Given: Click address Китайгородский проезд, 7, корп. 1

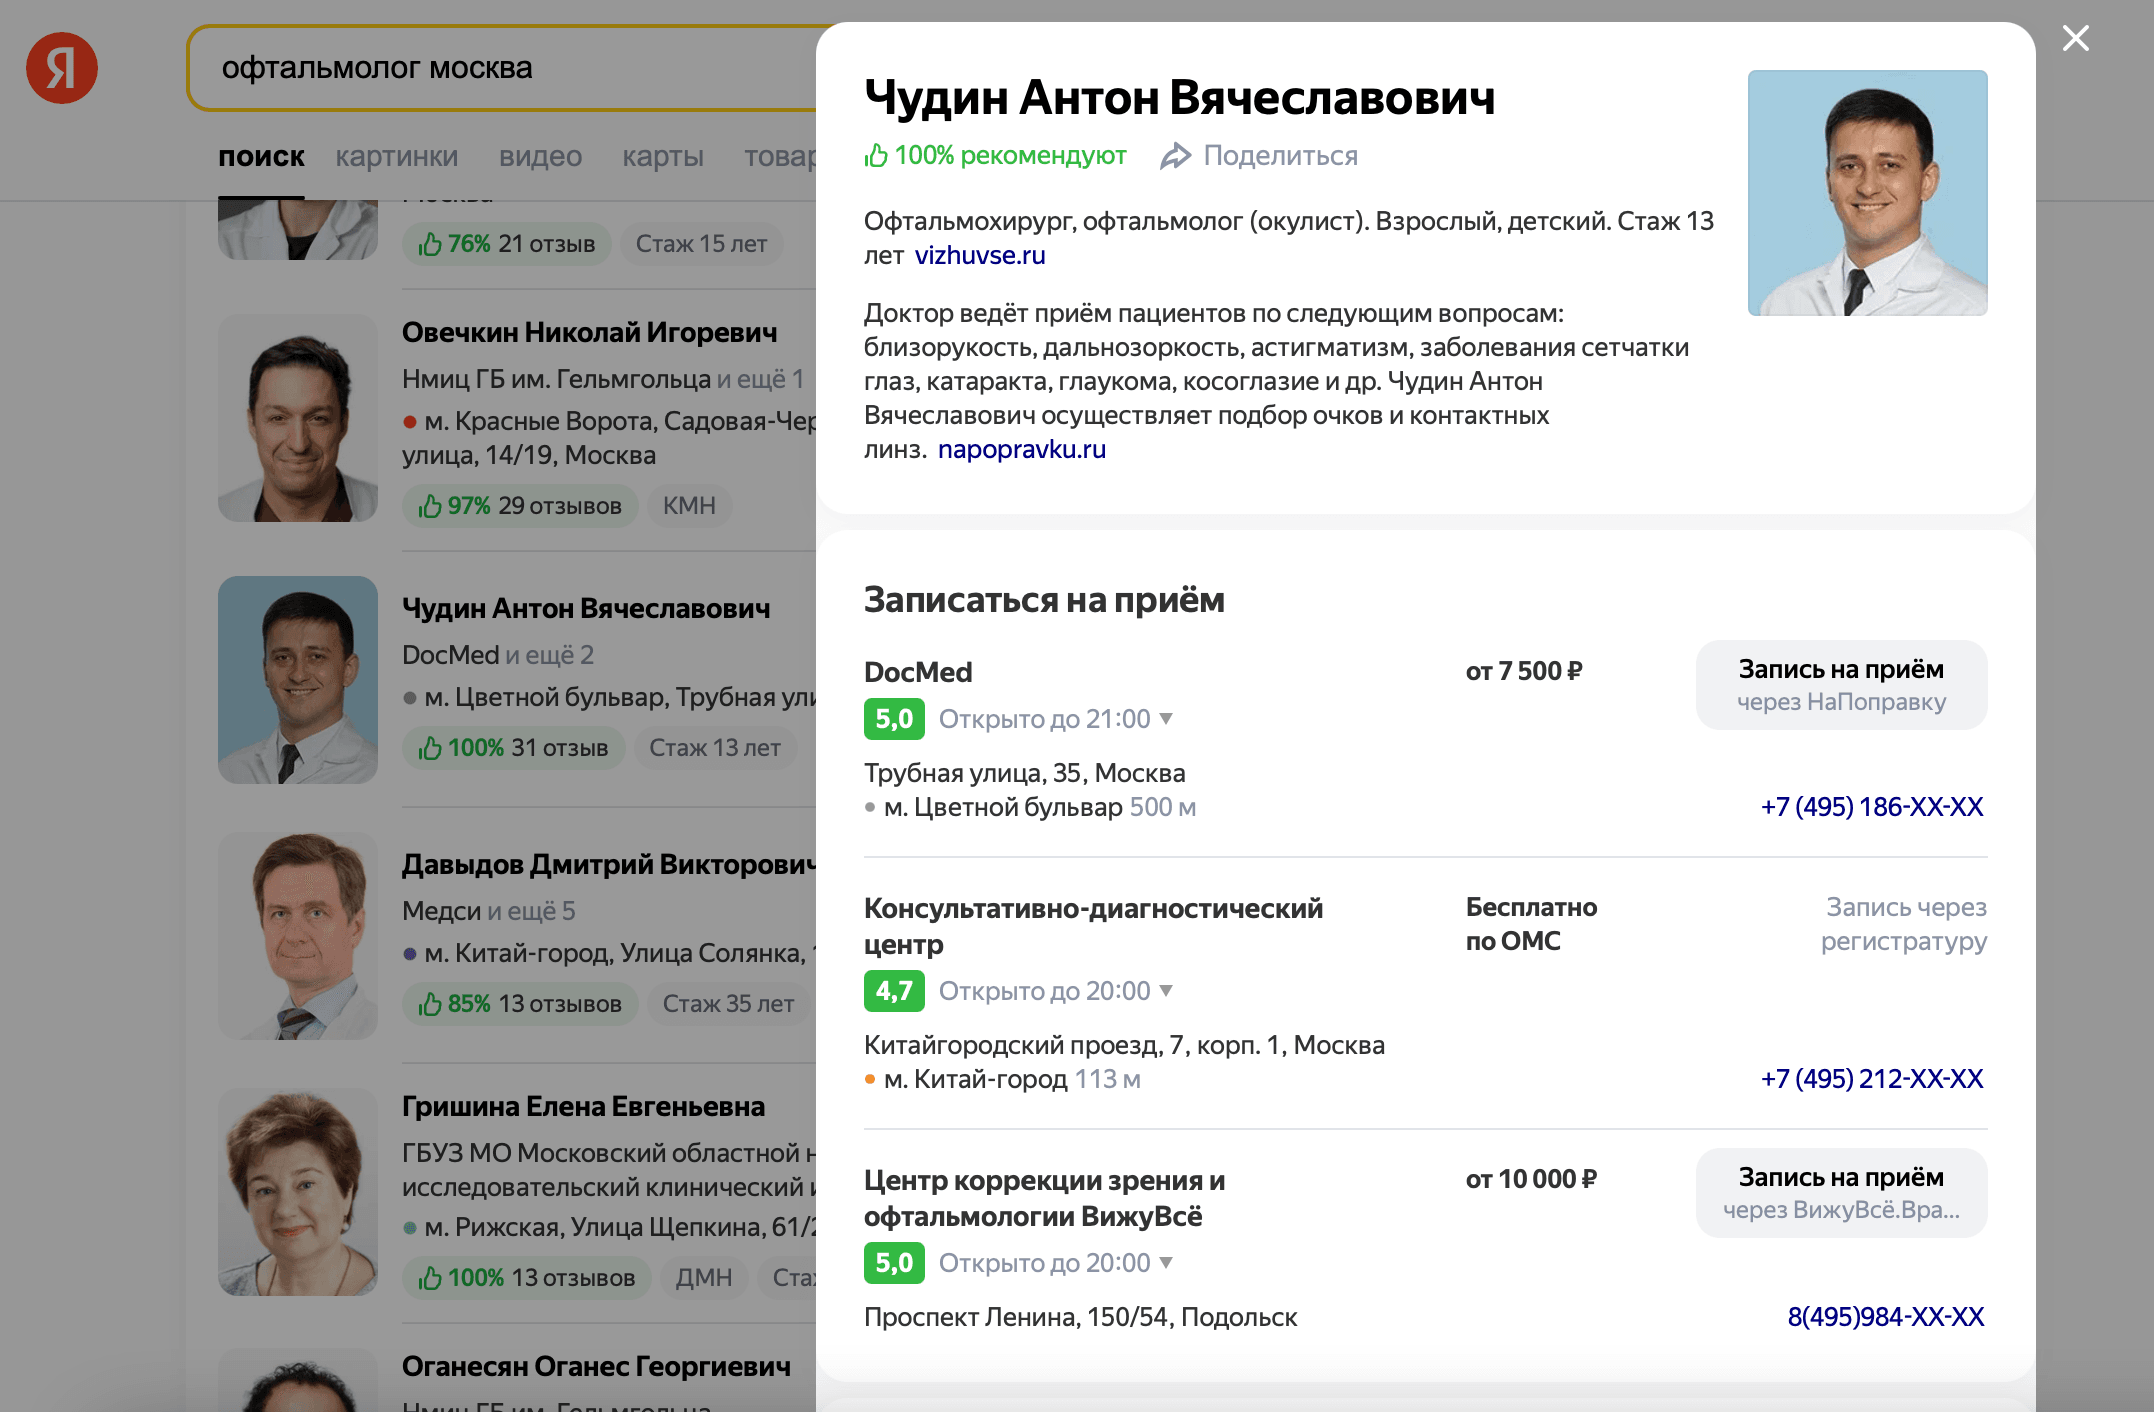Looking at the screenshot, I should click(1124, 1045).
